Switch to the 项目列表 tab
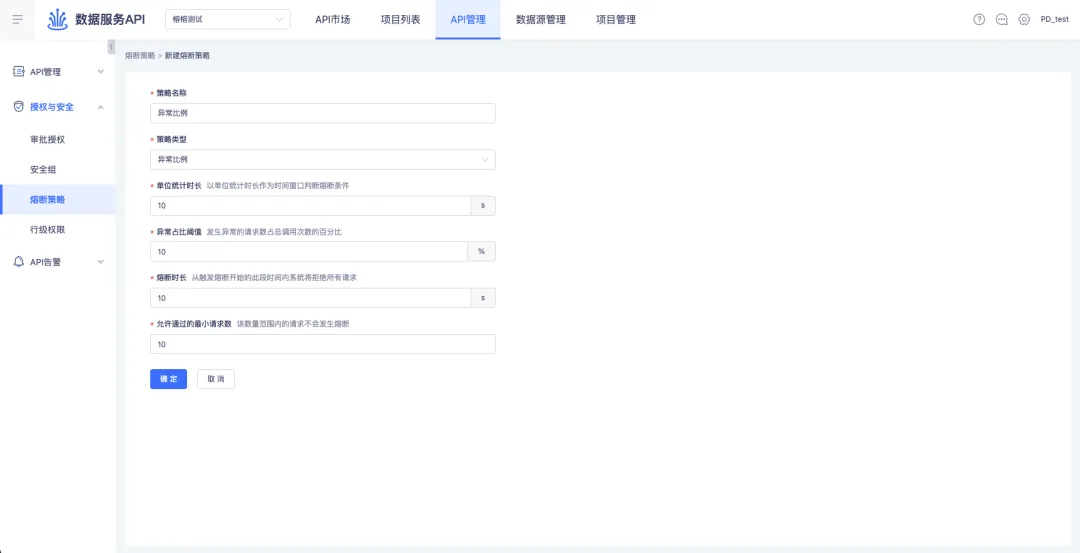This screenshot has height=553, width=1080. coord(400,19)
